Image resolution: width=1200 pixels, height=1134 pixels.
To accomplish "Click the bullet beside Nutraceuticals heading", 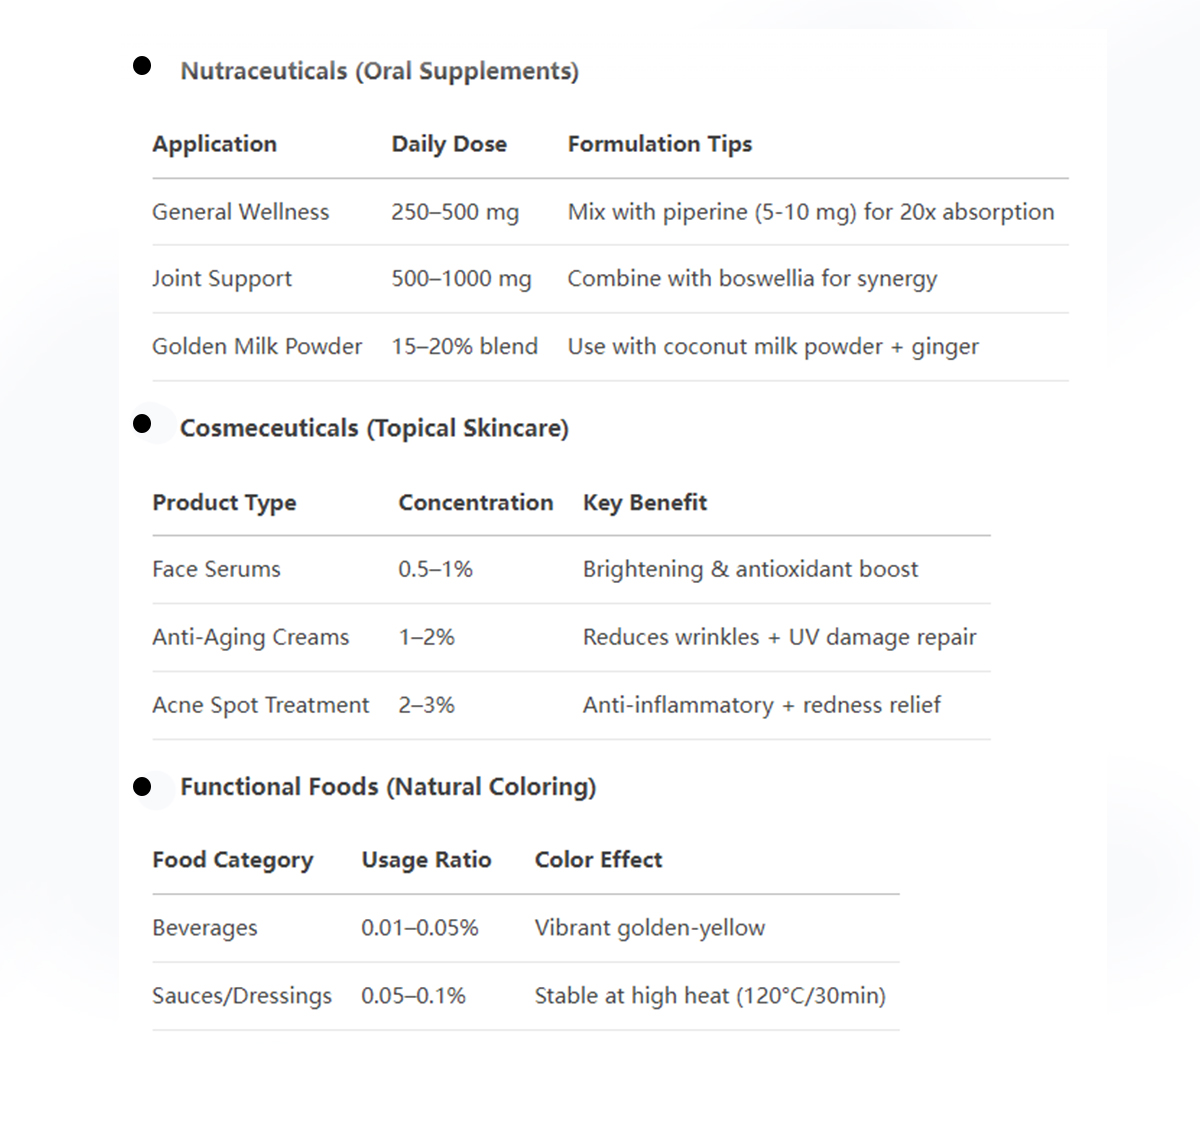I will pos(142,66).
